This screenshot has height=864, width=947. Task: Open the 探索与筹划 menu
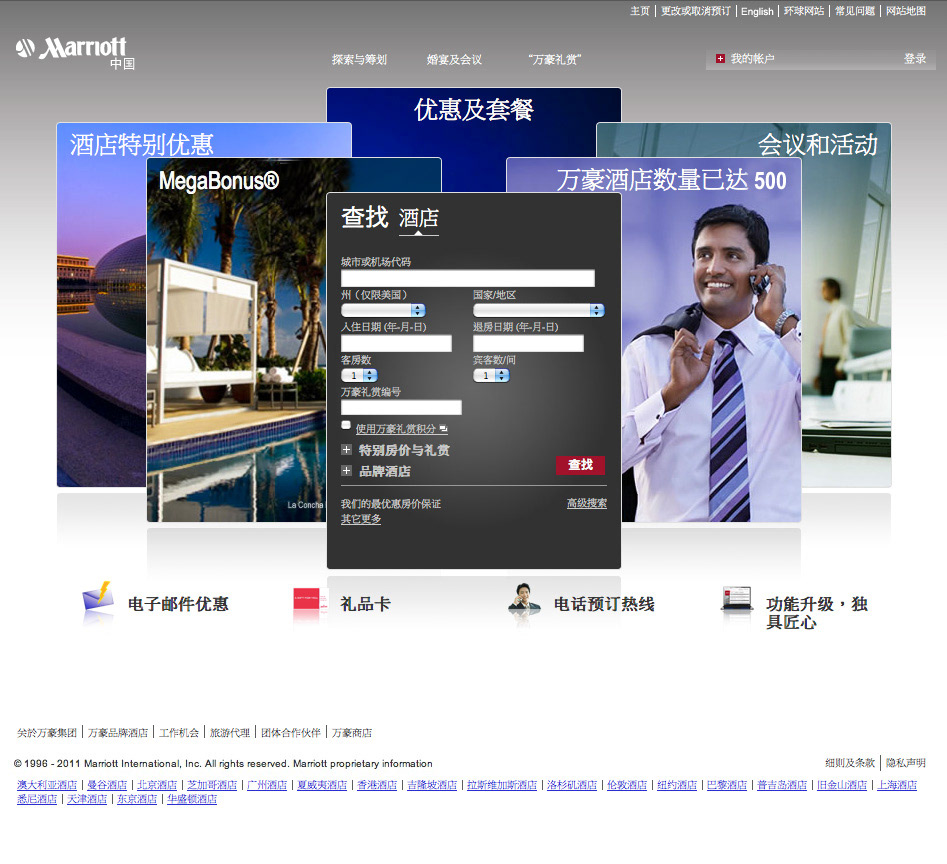click(x=359, y=60)
